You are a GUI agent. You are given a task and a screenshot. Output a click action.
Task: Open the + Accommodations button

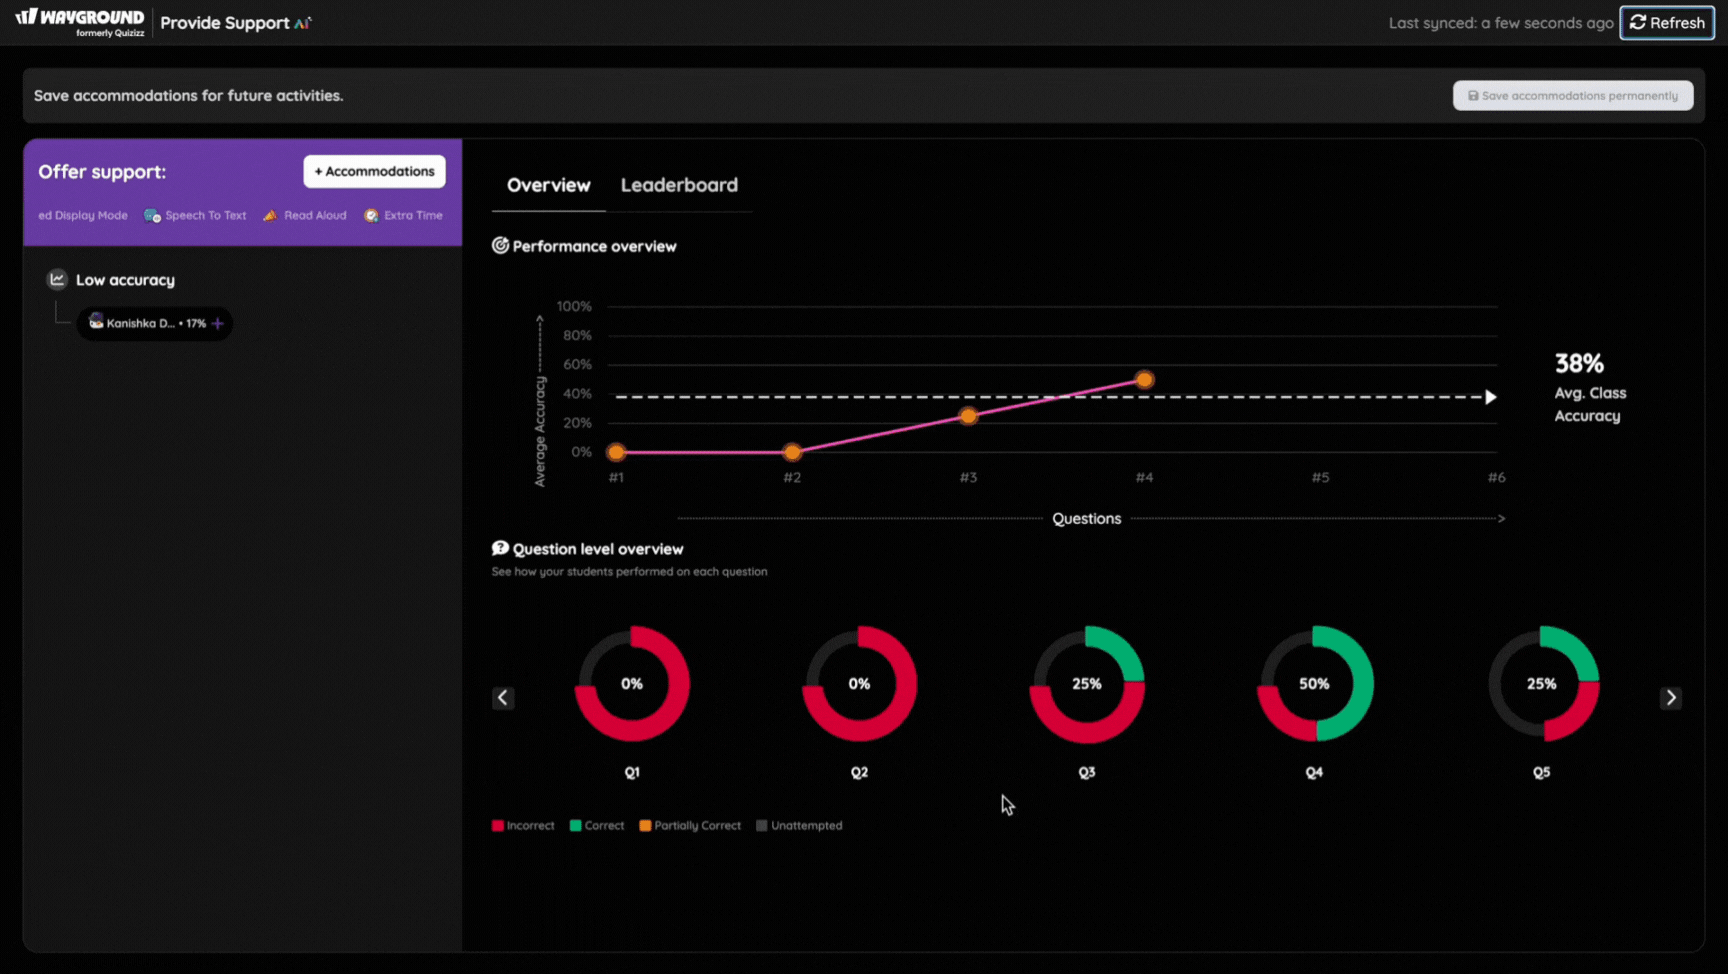[x=374, y=171]
